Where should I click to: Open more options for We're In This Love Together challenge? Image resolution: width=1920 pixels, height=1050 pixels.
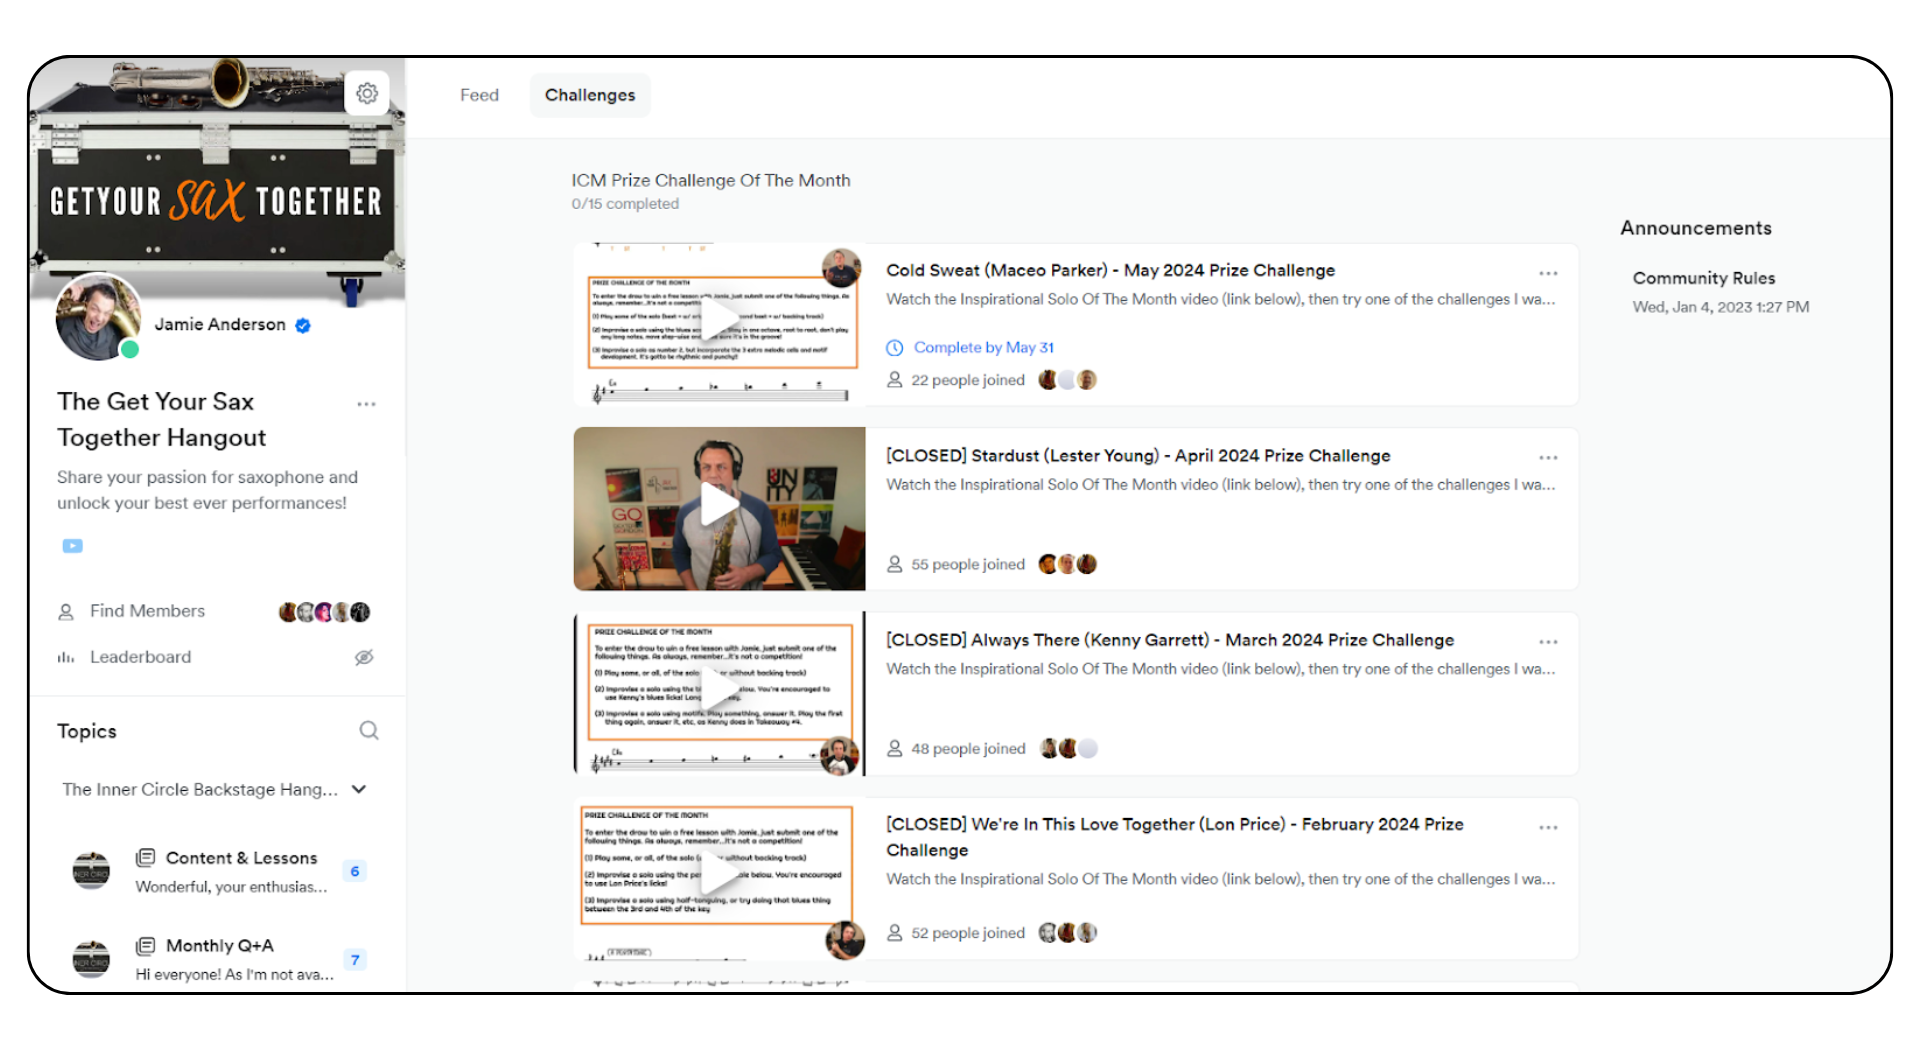click(x=1548, y=827)
